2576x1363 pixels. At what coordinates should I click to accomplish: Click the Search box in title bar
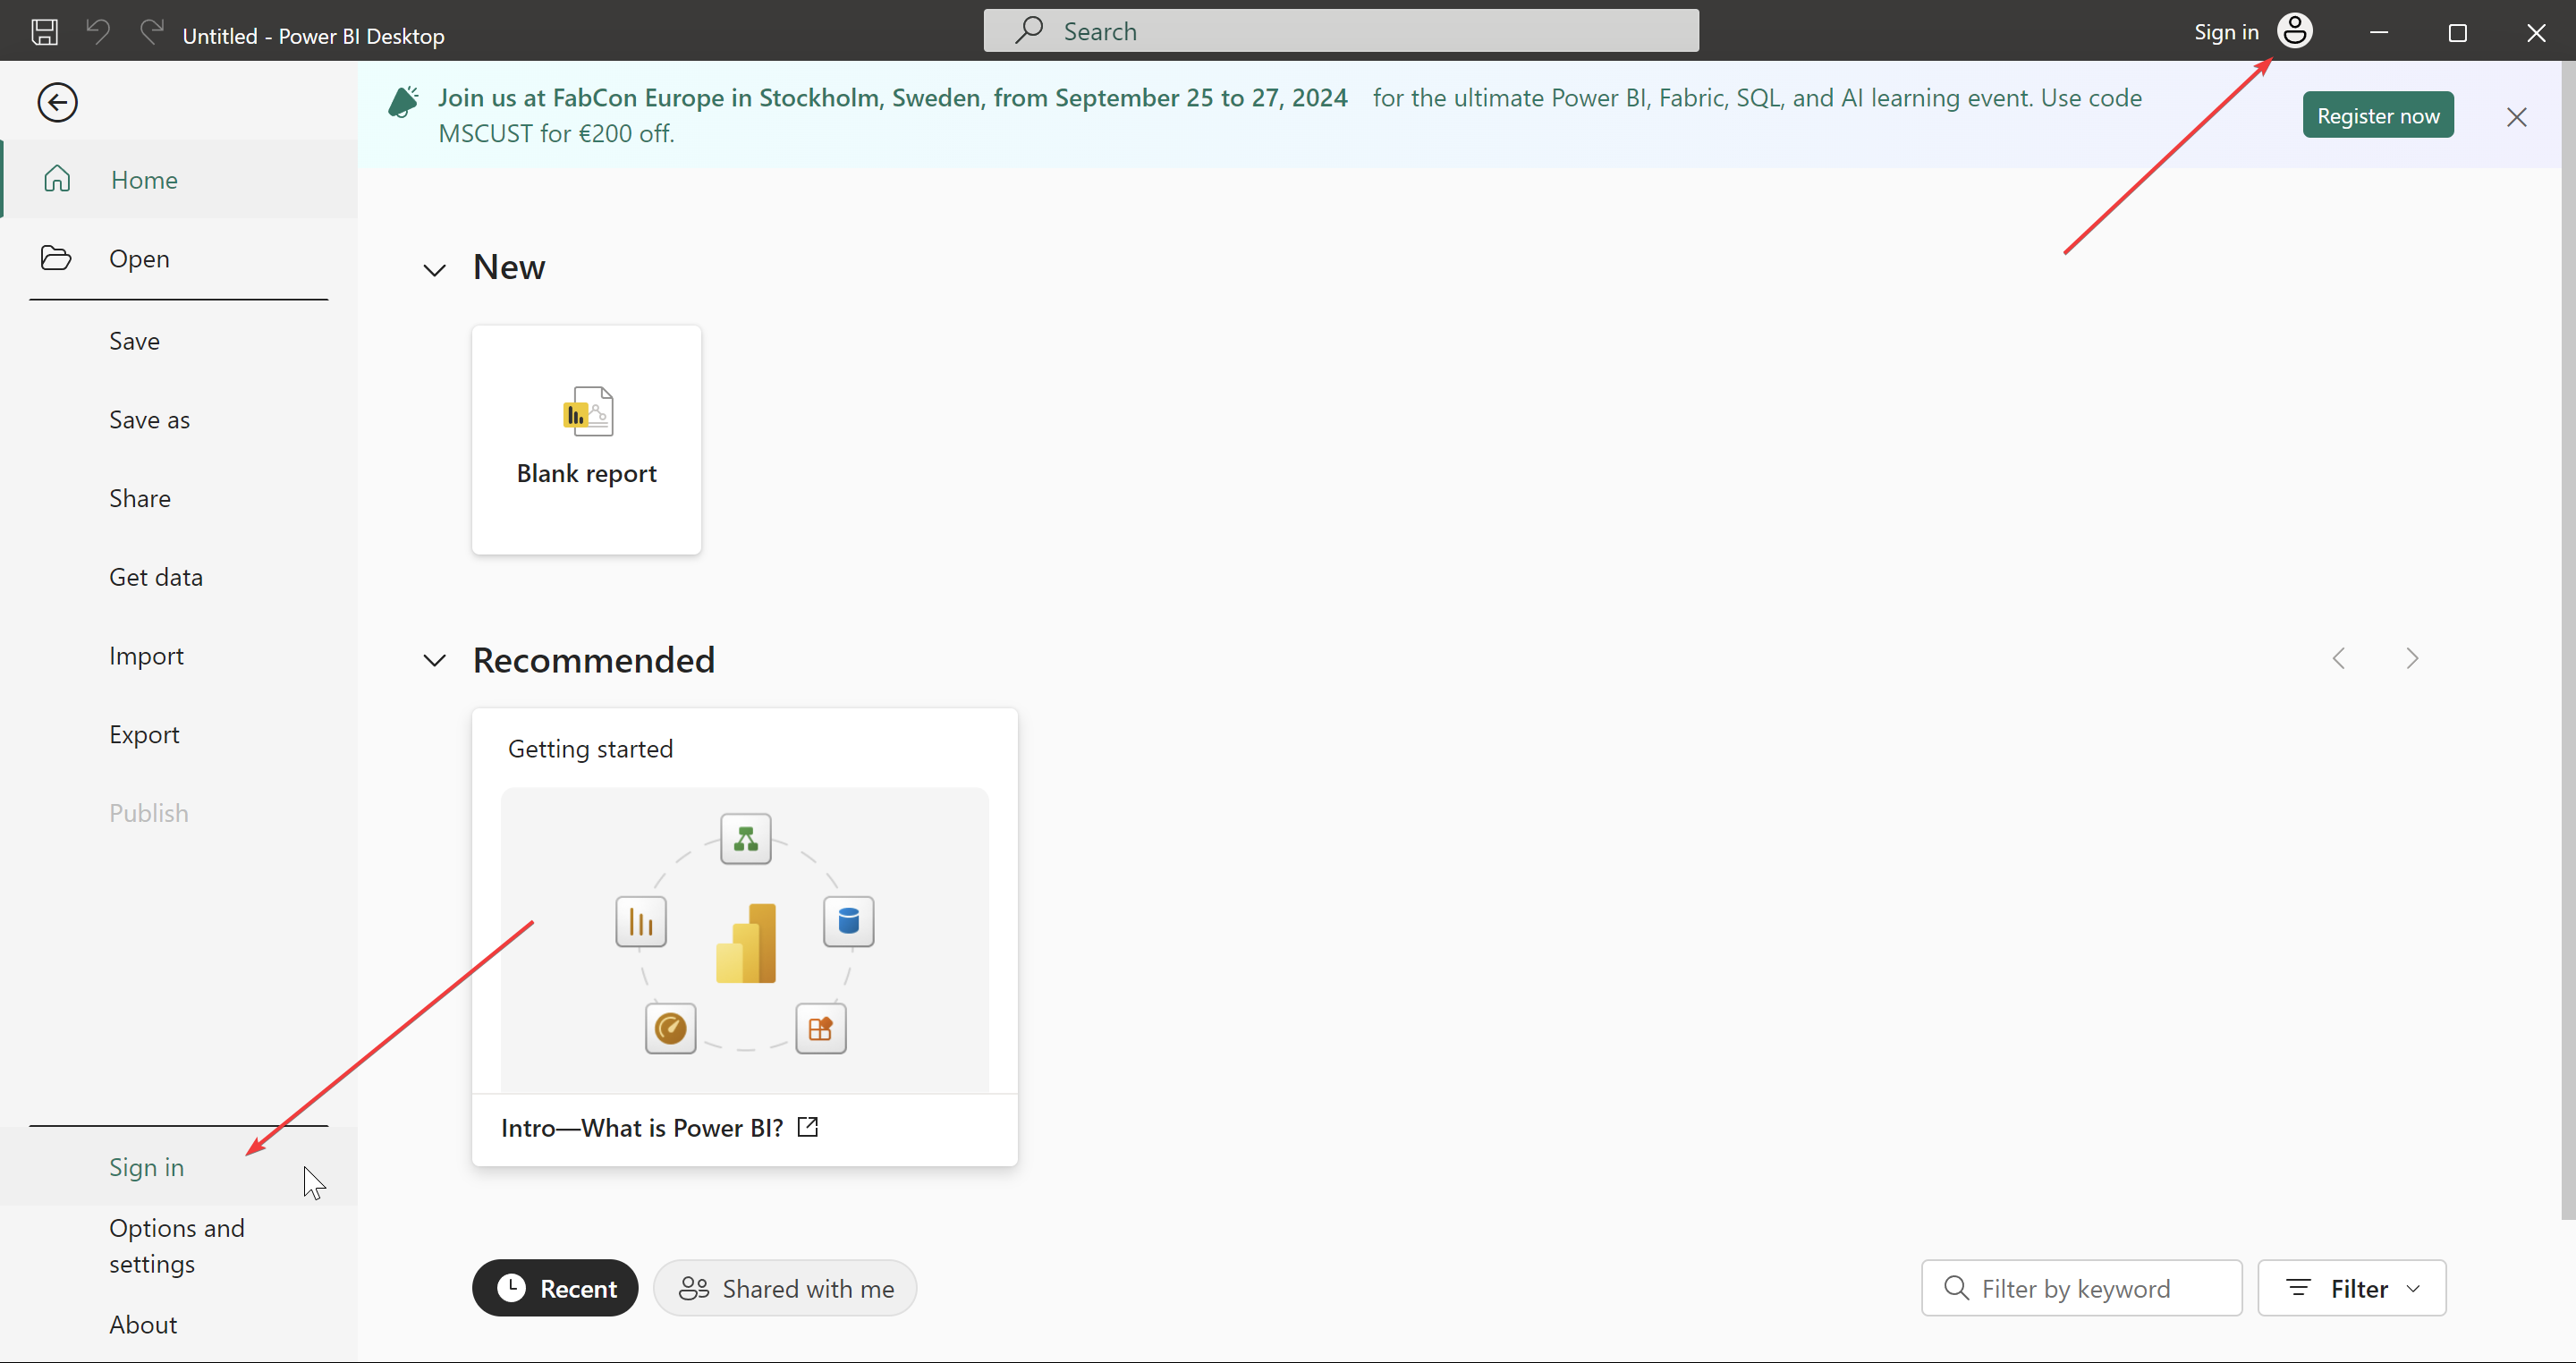[1341, 31]
